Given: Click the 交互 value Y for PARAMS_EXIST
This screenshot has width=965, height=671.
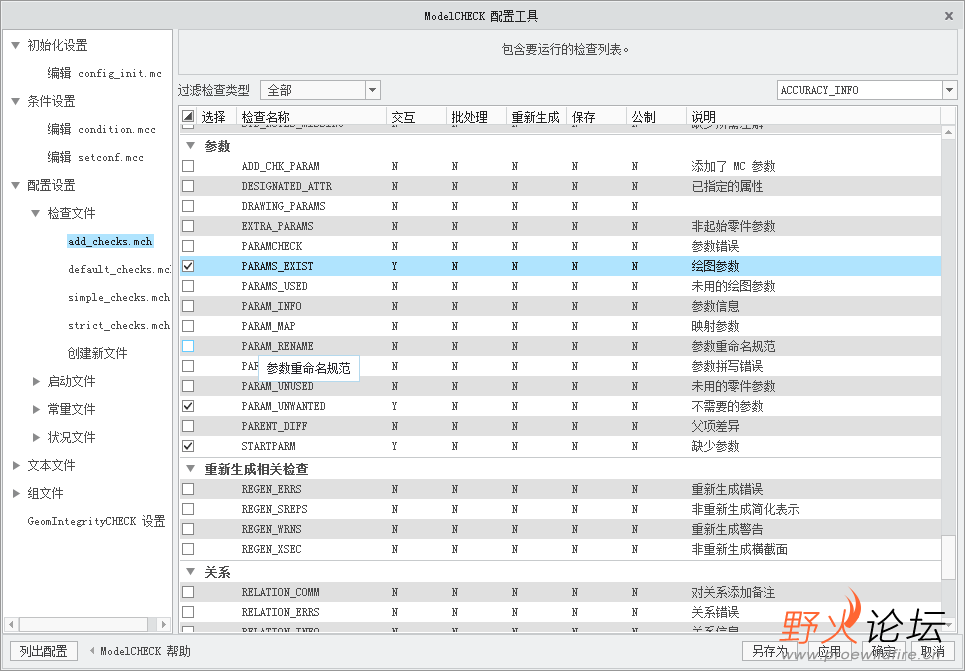Looking at the screenshot, I should point(394,266).
